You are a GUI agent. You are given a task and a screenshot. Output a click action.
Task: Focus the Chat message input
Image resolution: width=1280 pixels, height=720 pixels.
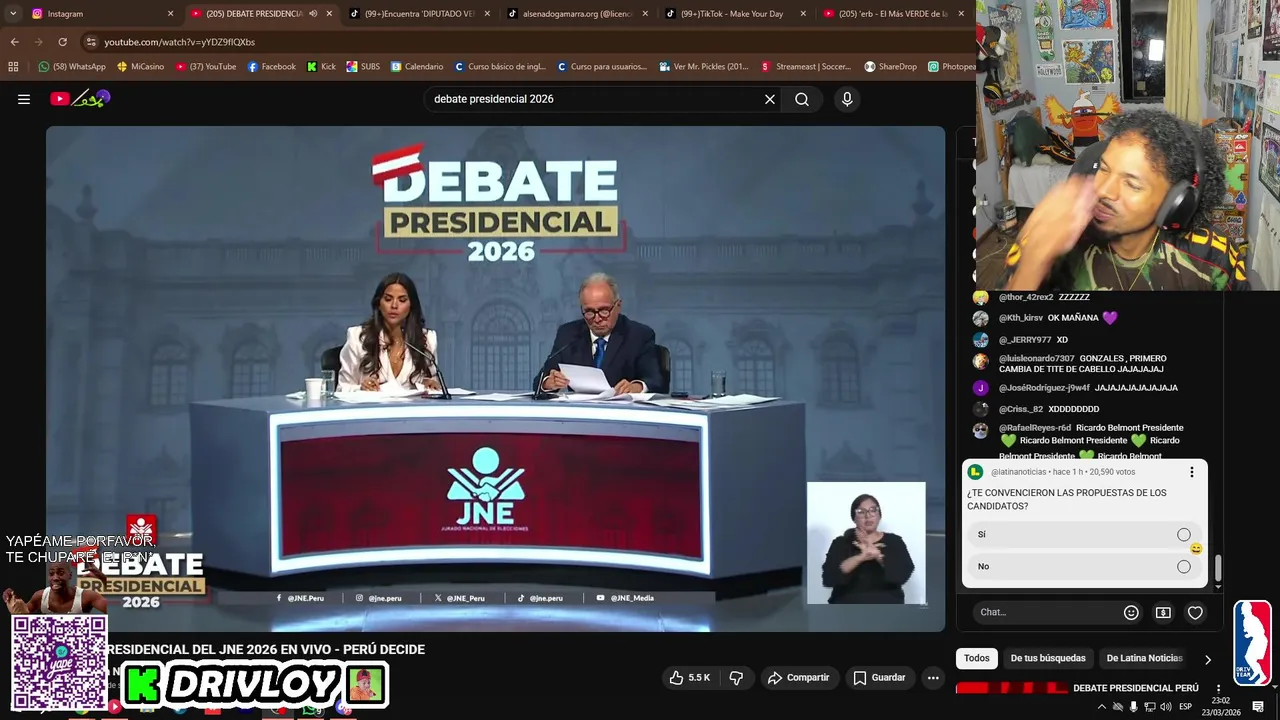[x=1045, y=613]
